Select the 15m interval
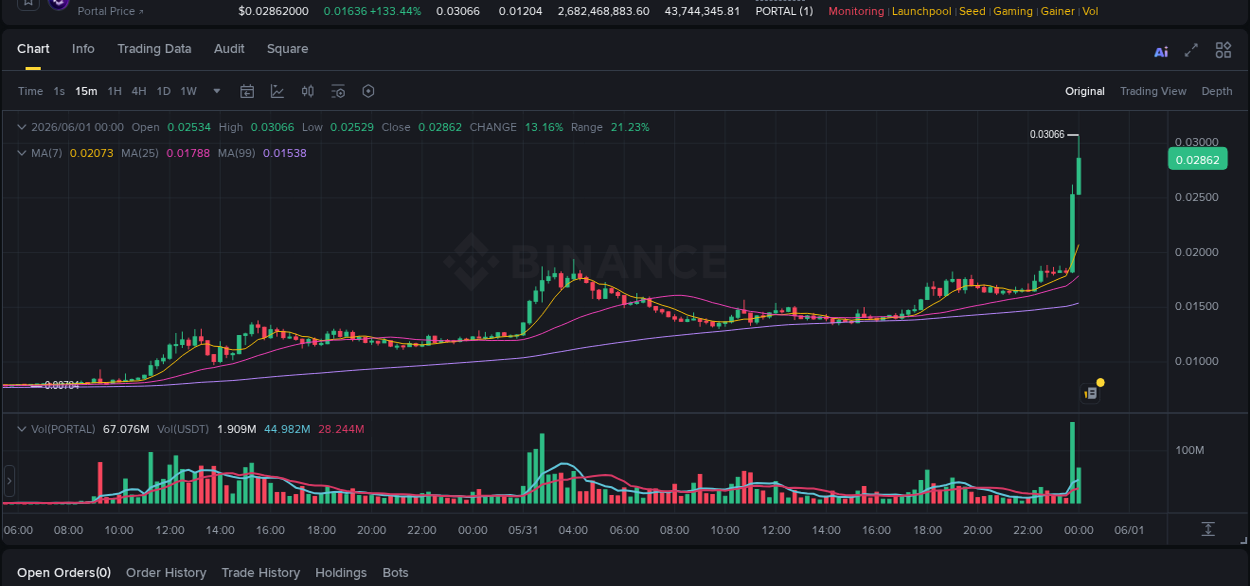The image size is (1250, 586). [86, 91]
